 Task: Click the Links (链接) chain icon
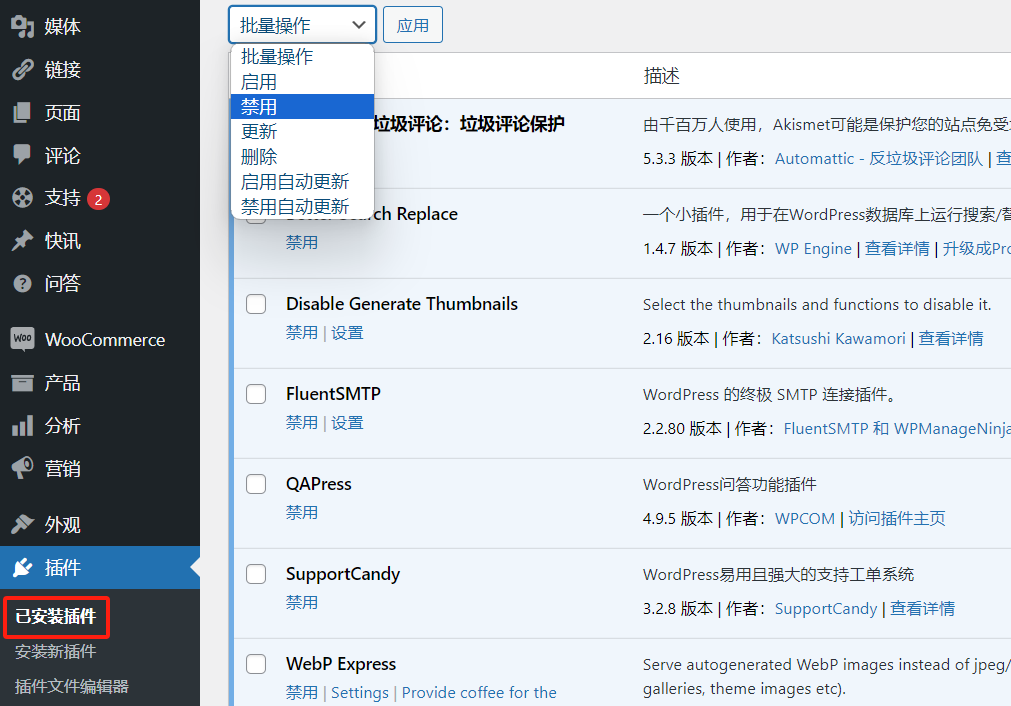click(22, 70)
